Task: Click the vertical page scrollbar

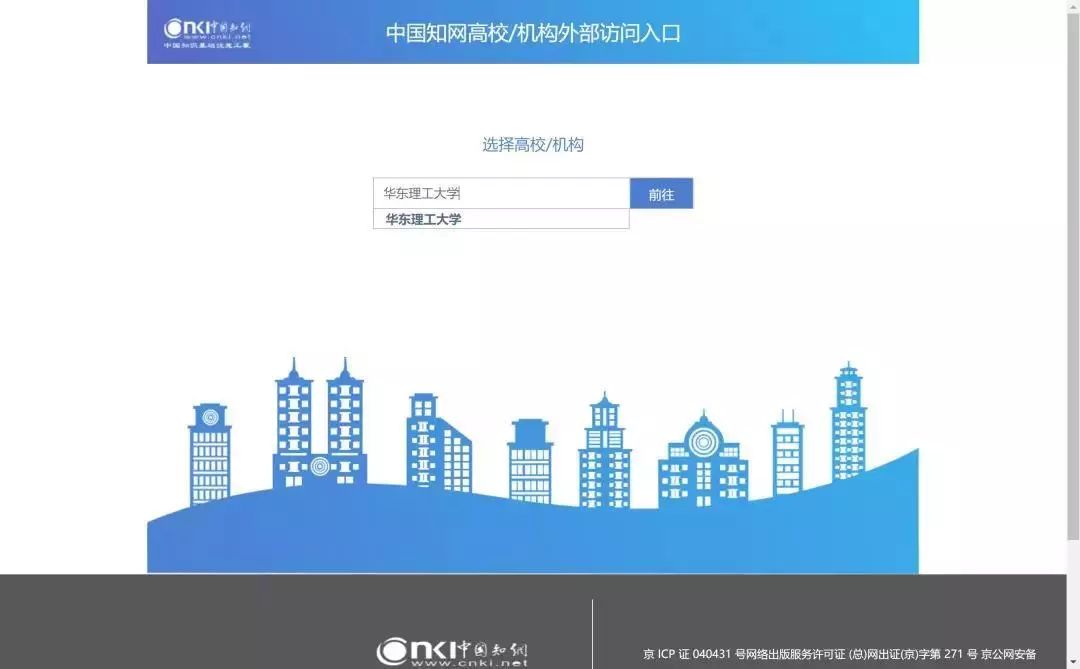Action: (x=1073, y=276)
